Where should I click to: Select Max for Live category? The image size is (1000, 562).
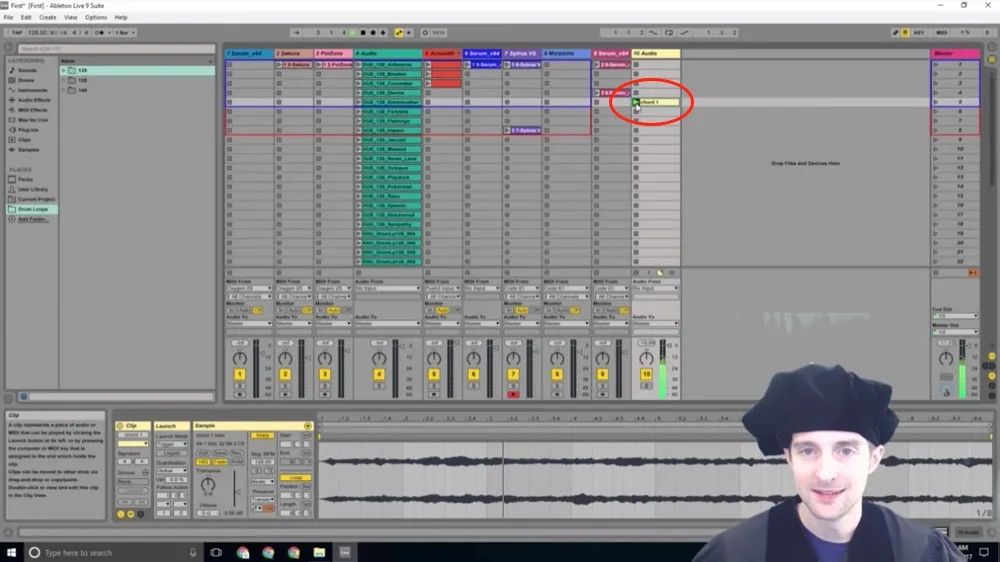[x=32, y=120]
